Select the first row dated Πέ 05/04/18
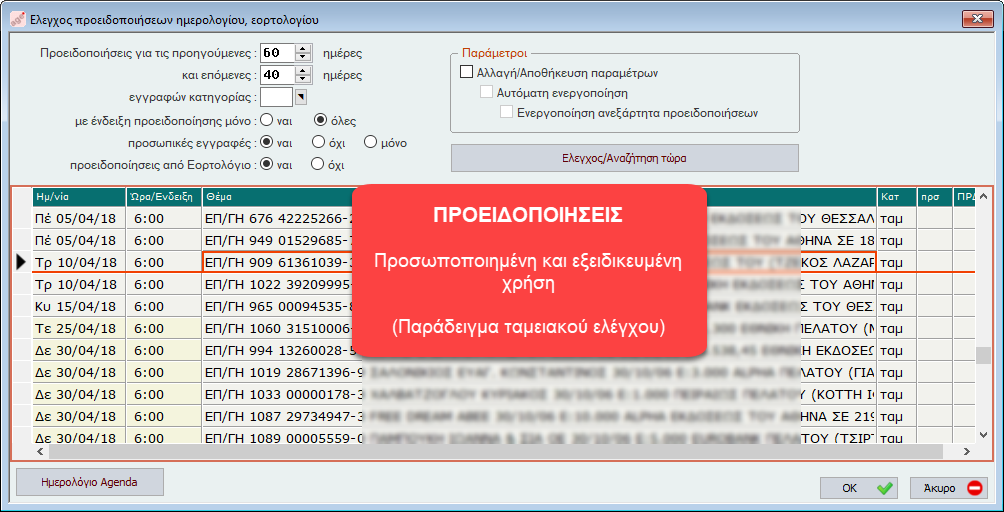Screen dimensions: 1004x512 click(x=504, y=218)
